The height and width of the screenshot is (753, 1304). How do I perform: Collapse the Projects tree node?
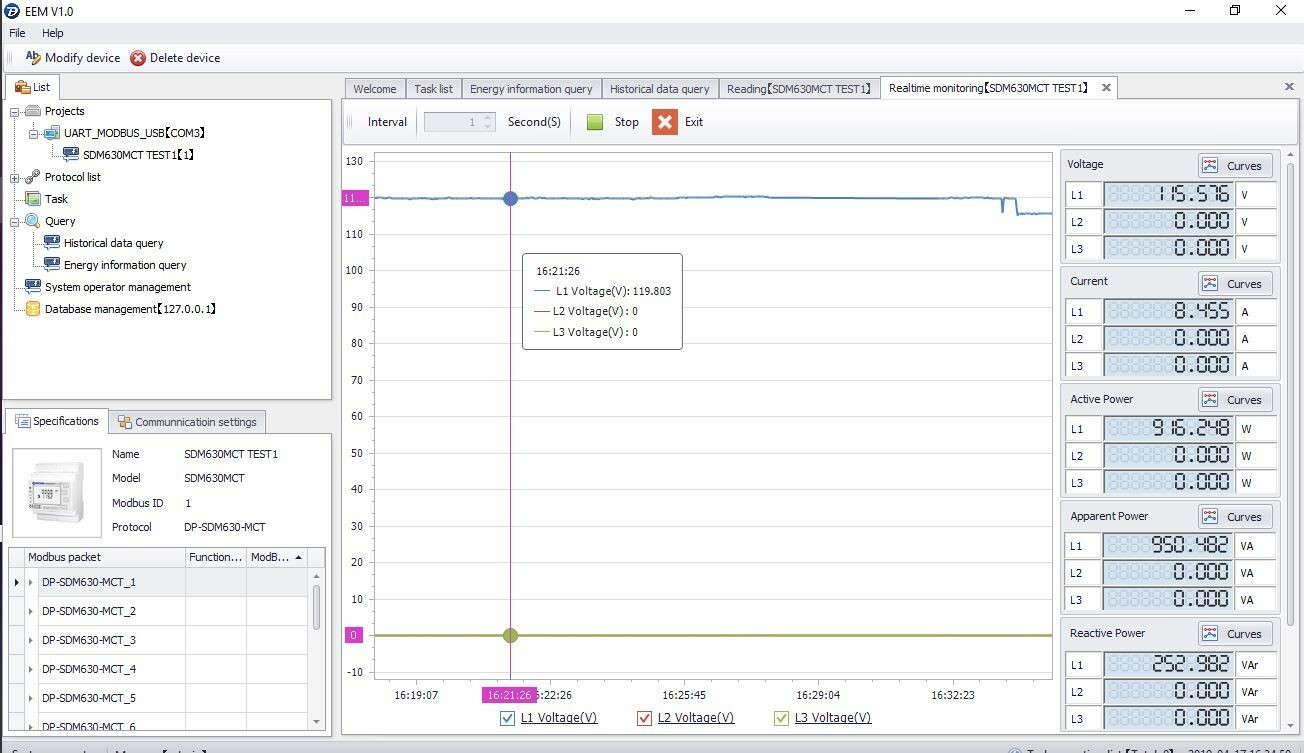(x=15, y=111)
